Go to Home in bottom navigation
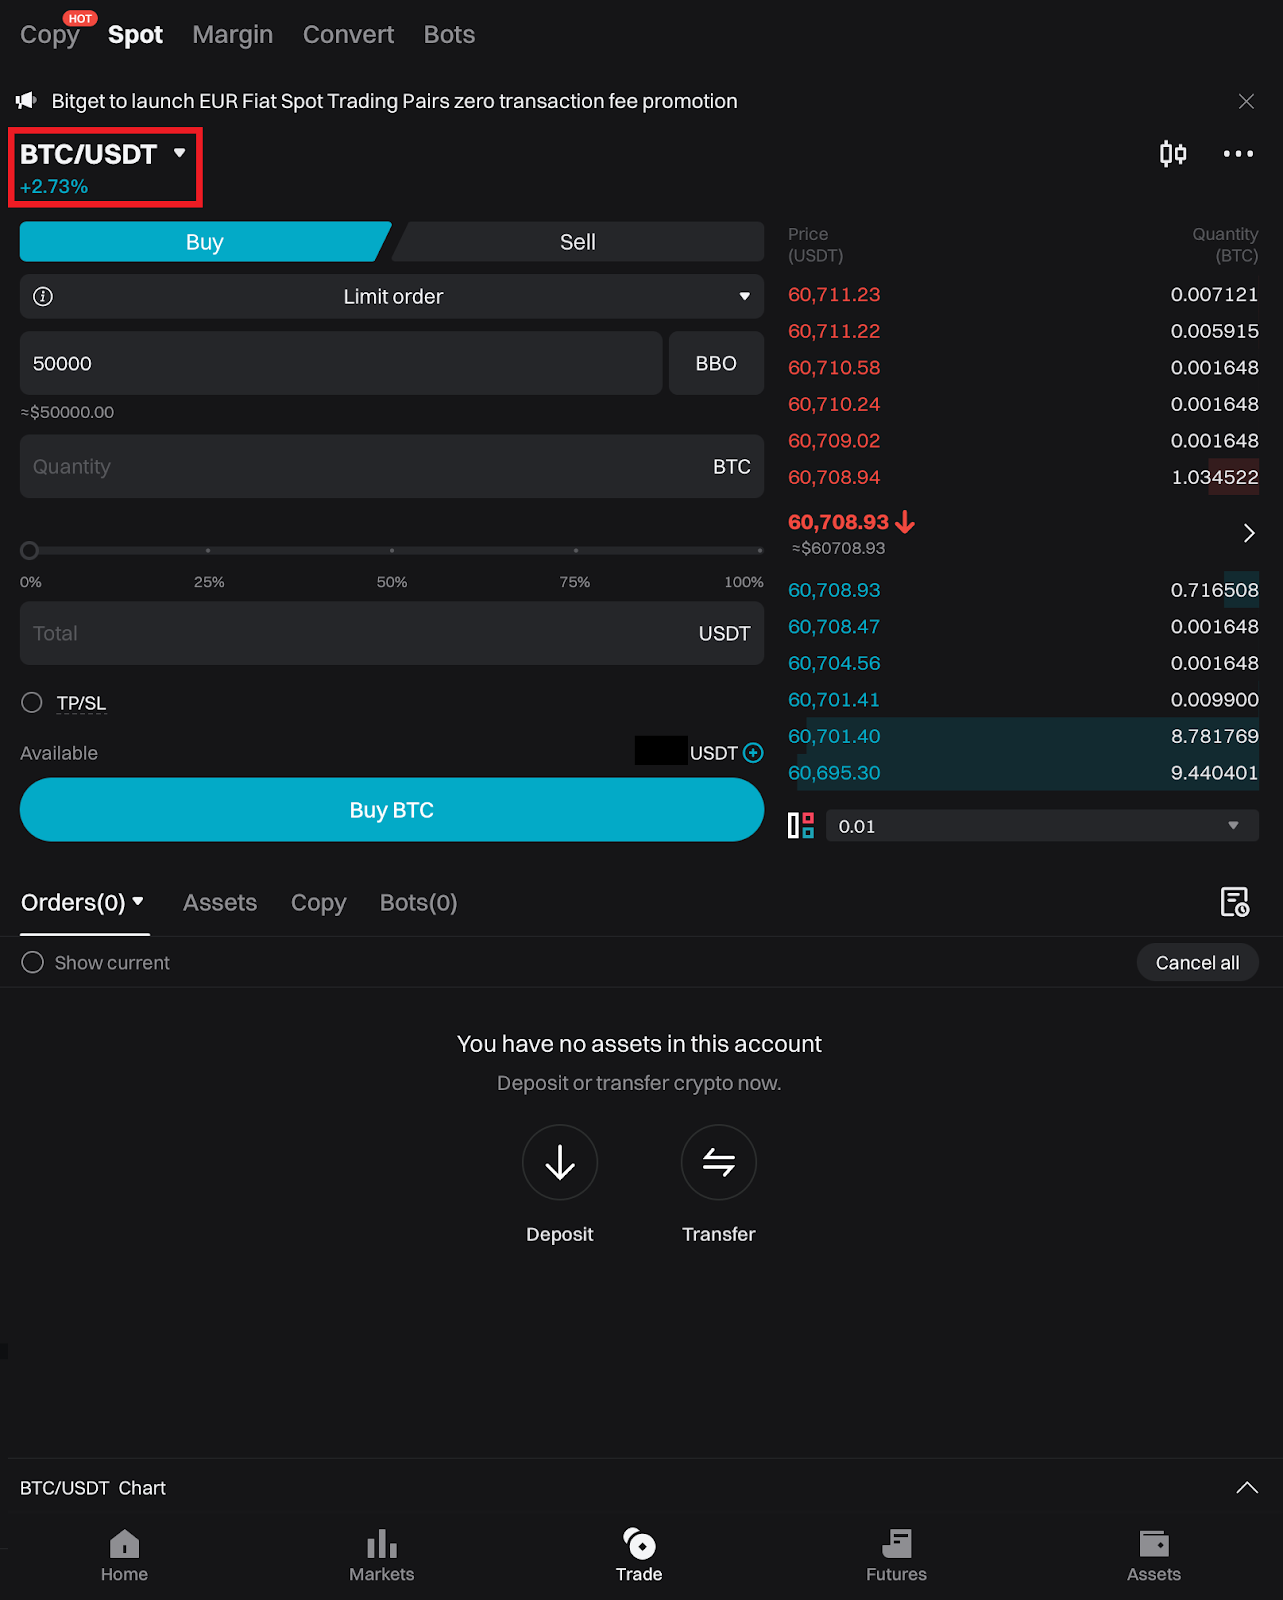This screenshot has width=1283, height=1600. pyautogui.click(x=124, y=1555)
